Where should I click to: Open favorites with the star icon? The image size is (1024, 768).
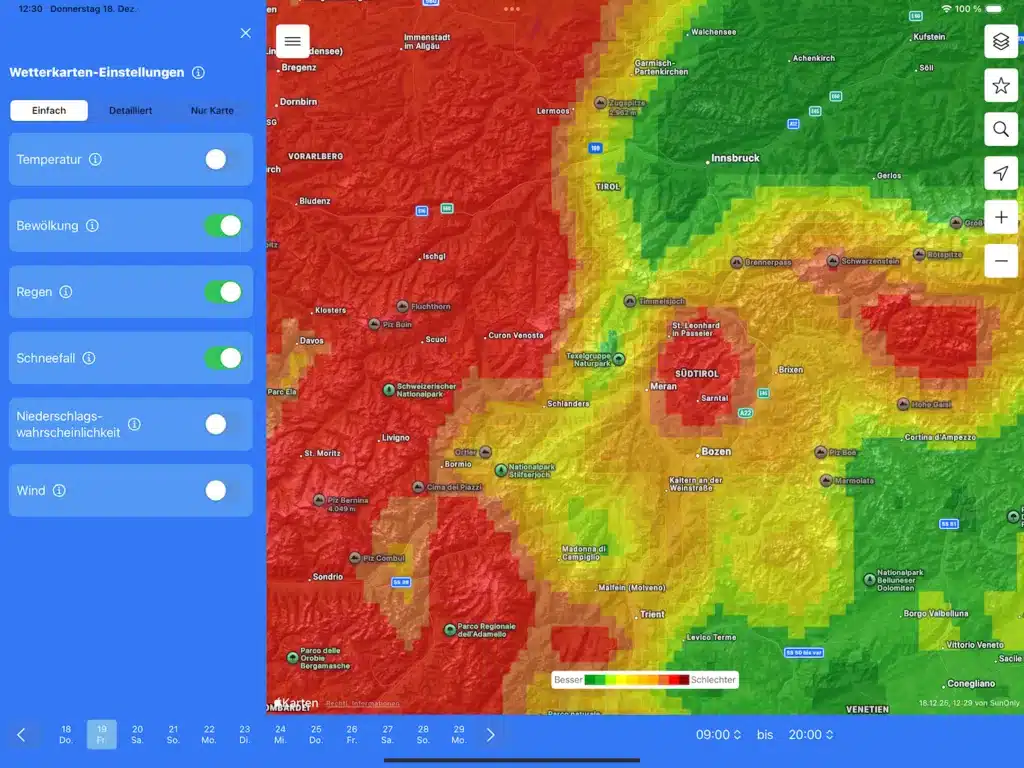pos(1000,86)
